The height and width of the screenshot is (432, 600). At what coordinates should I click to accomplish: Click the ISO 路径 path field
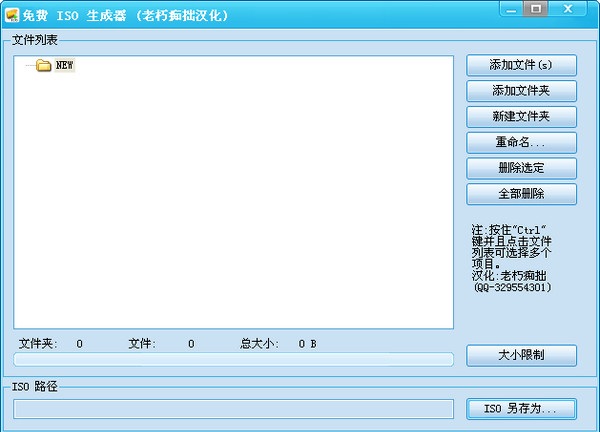pos(233,408)
